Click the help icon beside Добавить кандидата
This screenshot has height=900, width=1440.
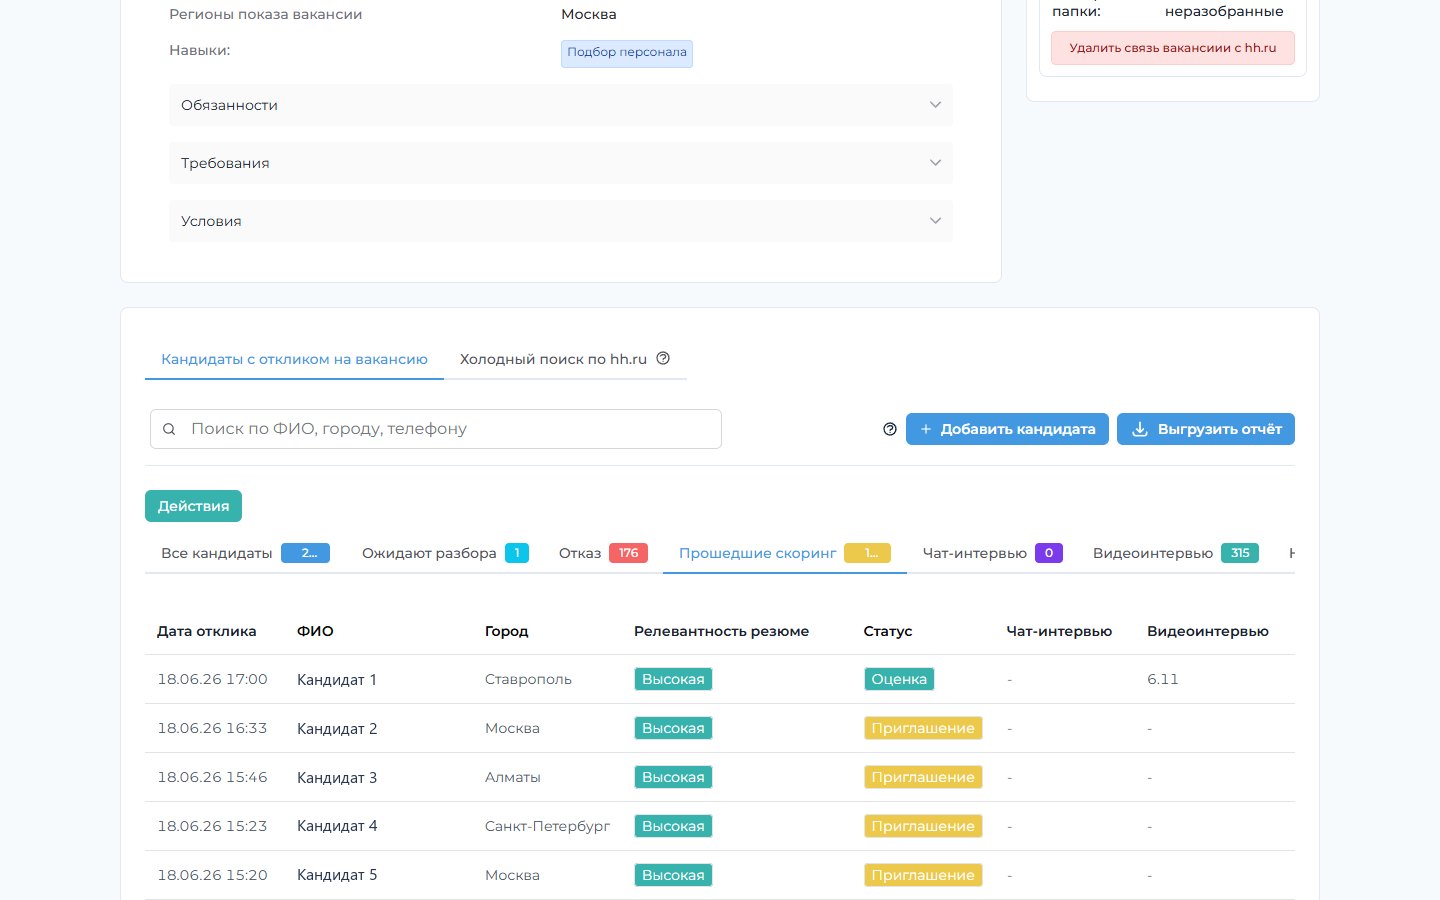pos(890,429)
